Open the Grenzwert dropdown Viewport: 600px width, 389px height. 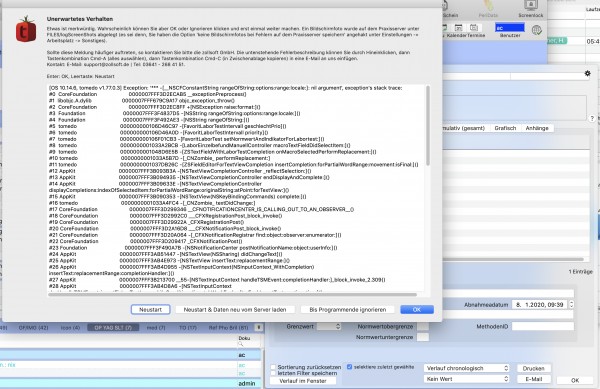coord(329,326)
